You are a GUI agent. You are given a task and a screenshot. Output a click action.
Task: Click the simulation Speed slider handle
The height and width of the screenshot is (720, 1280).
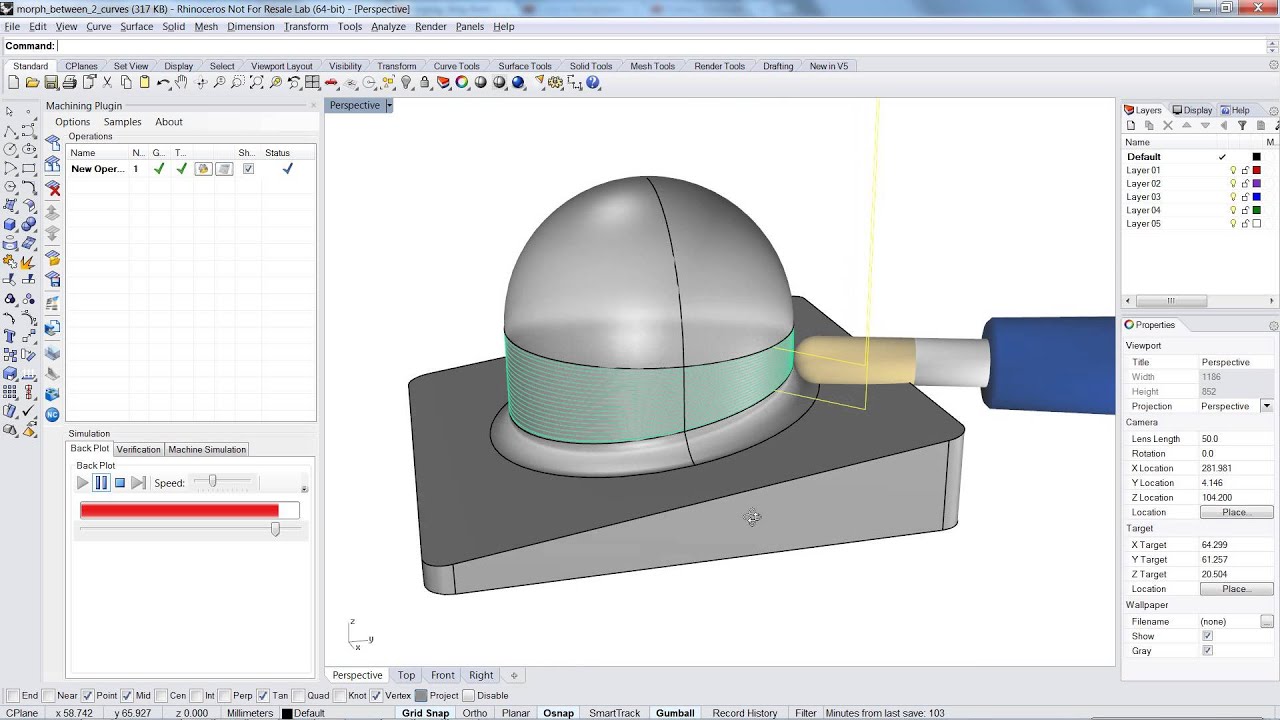click(x=212, y=482)
